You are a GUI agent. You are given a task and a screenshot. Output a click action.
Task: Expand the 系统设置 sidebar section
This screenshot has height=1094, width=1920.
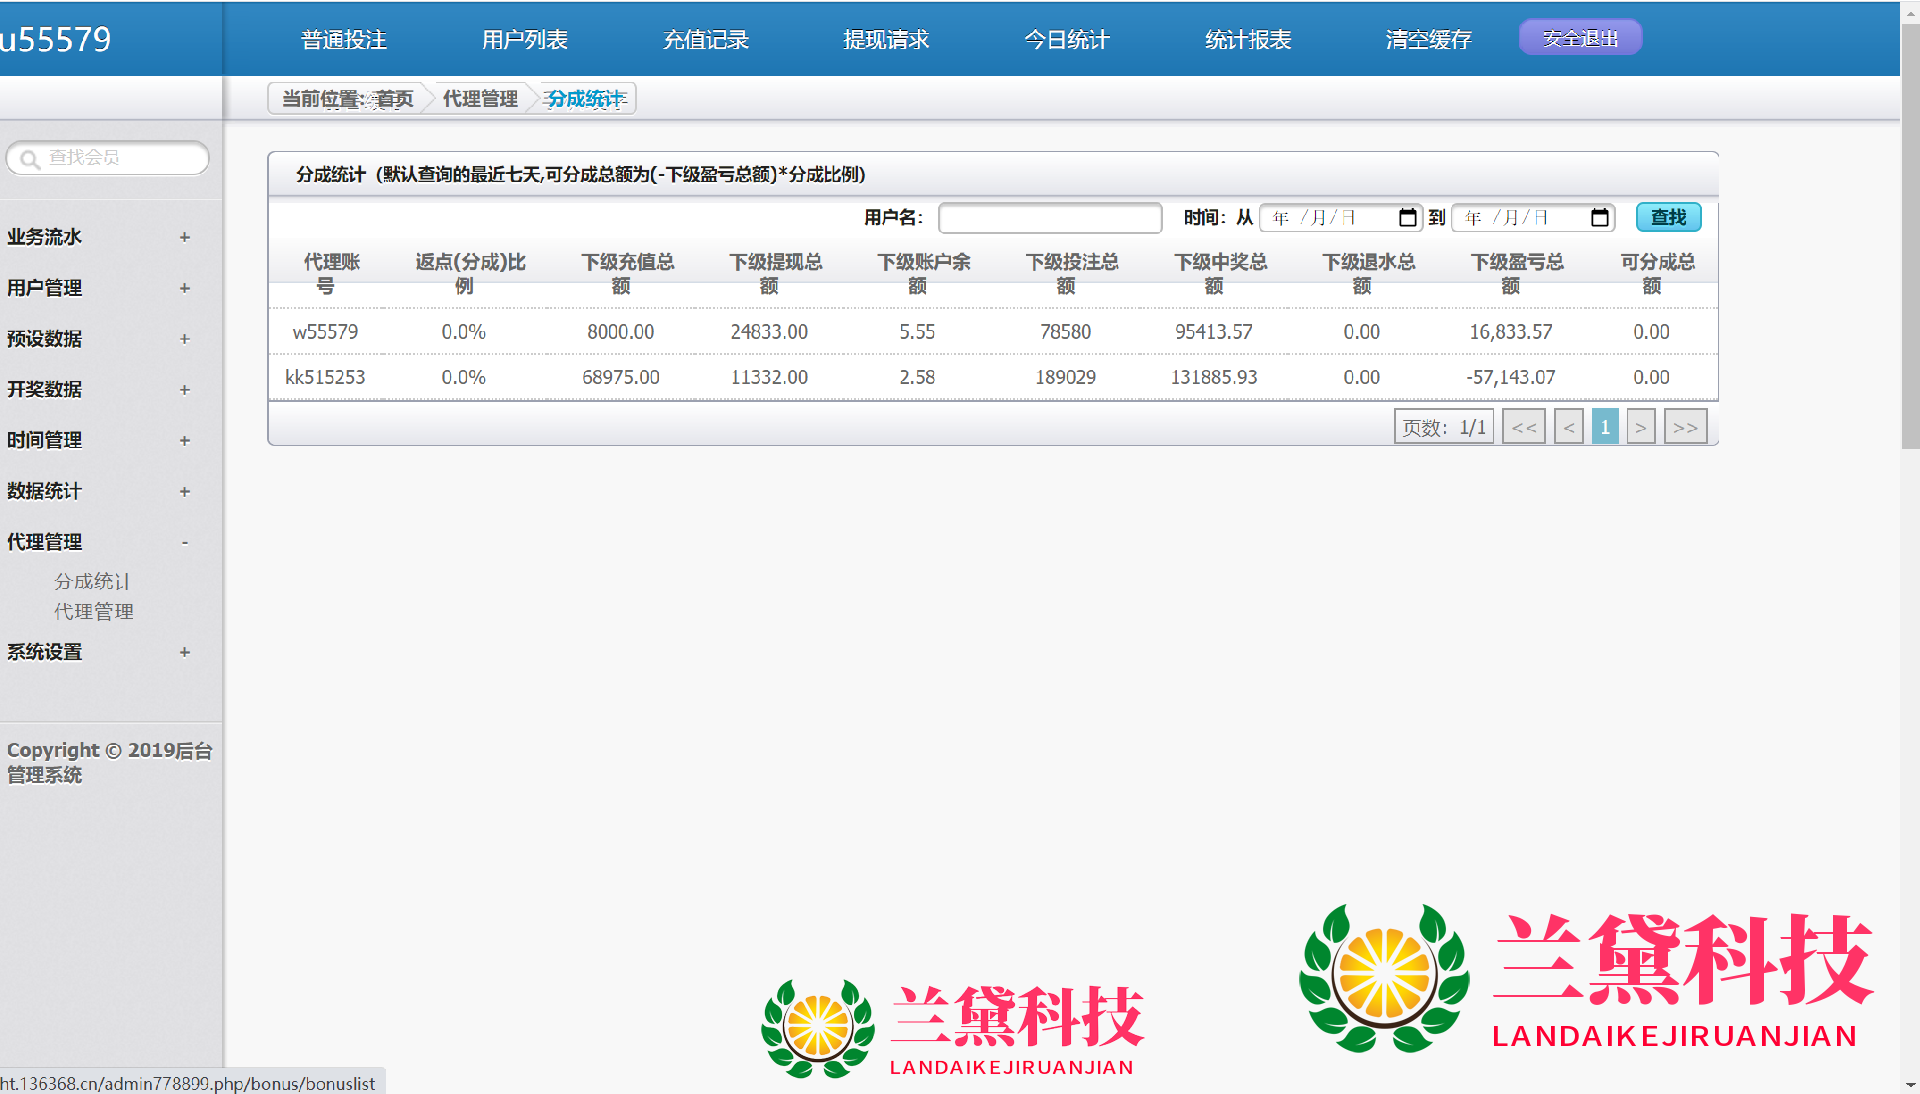click(x=184, y=652)
